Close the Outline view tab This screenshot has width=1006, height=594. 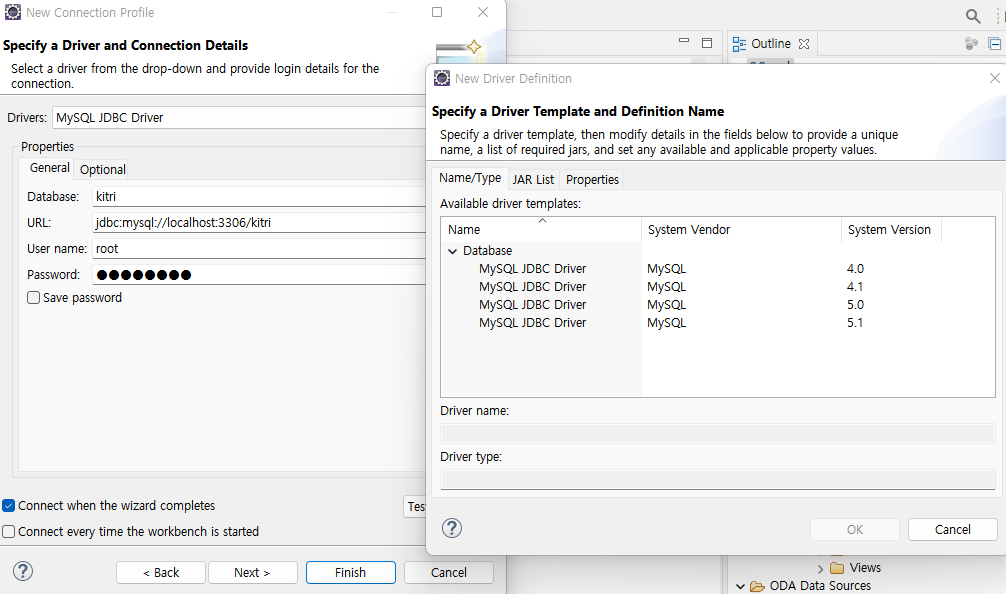[804, 44]
